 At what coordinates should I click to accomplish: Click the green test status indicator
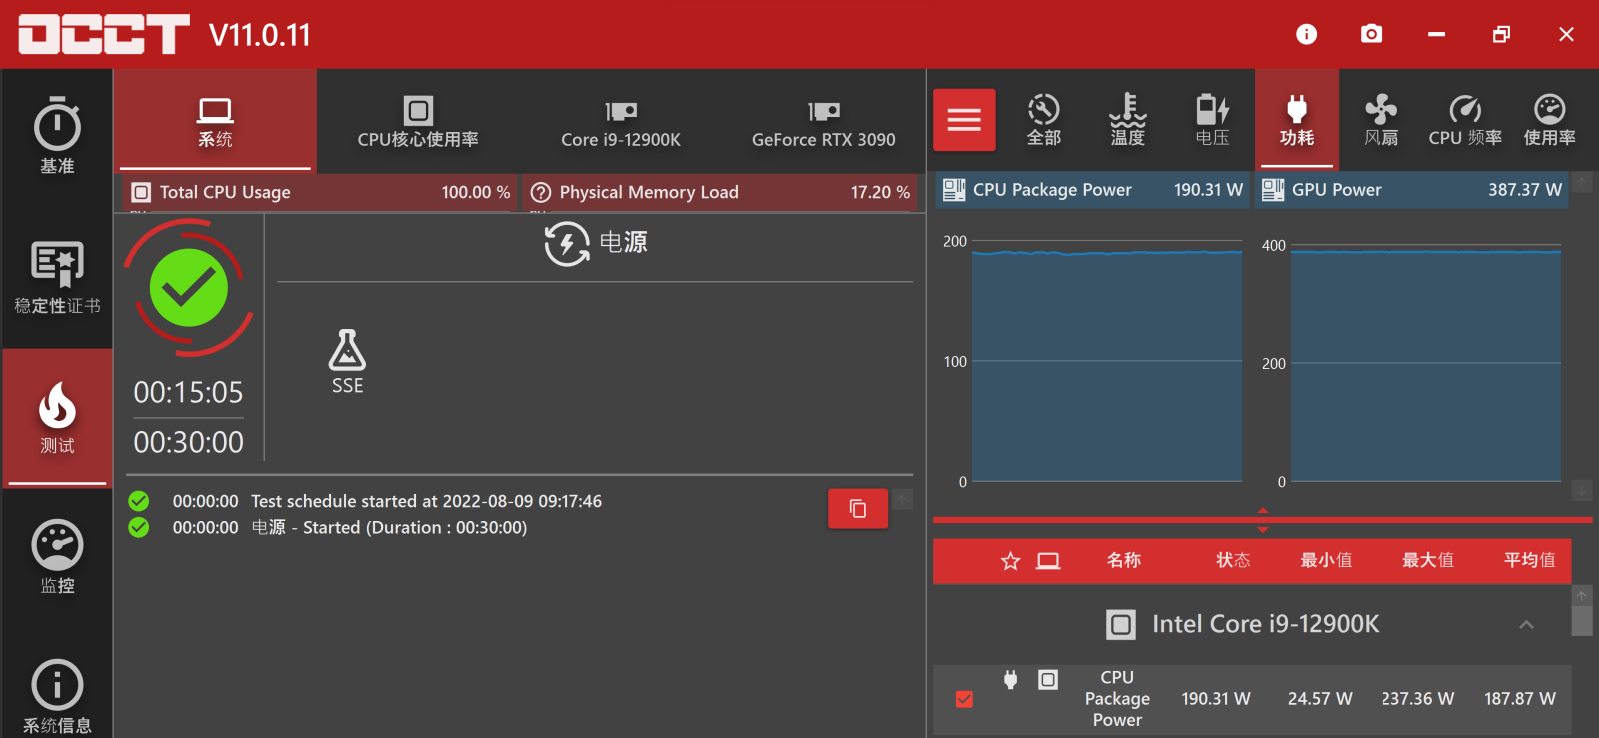(x=189, y=288)
